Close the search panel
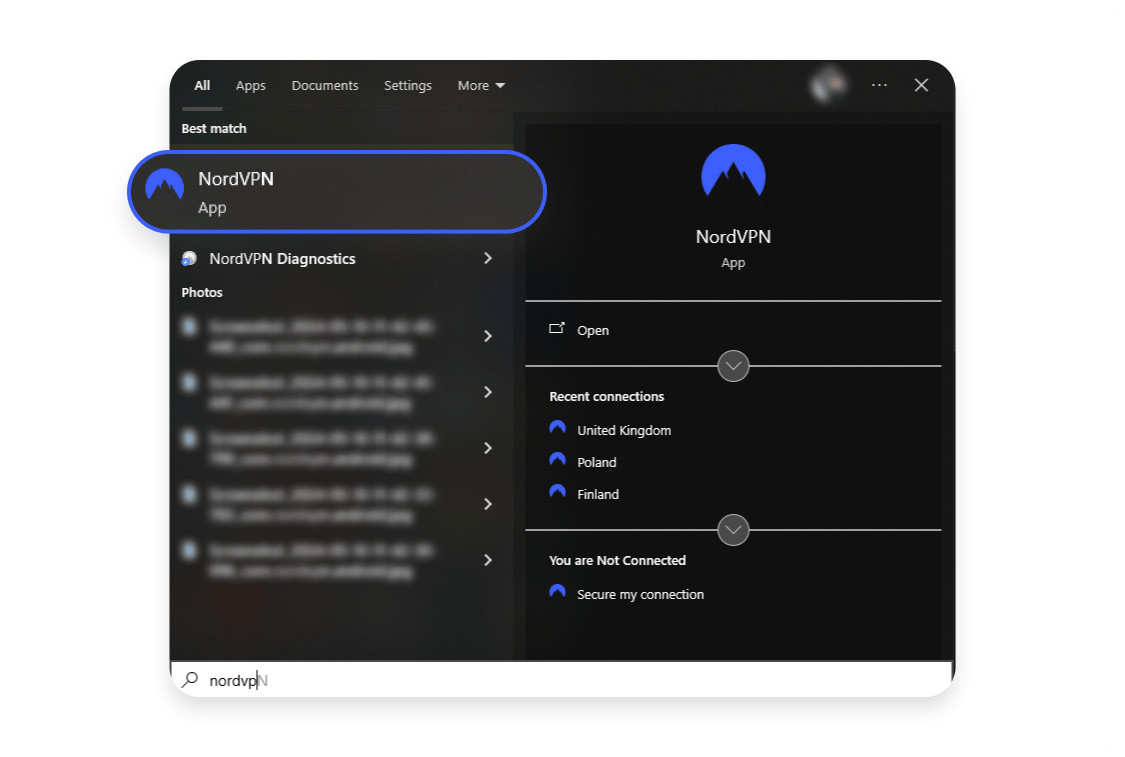This screenshot has width=1125, height=757. click(x=921, y=85)
